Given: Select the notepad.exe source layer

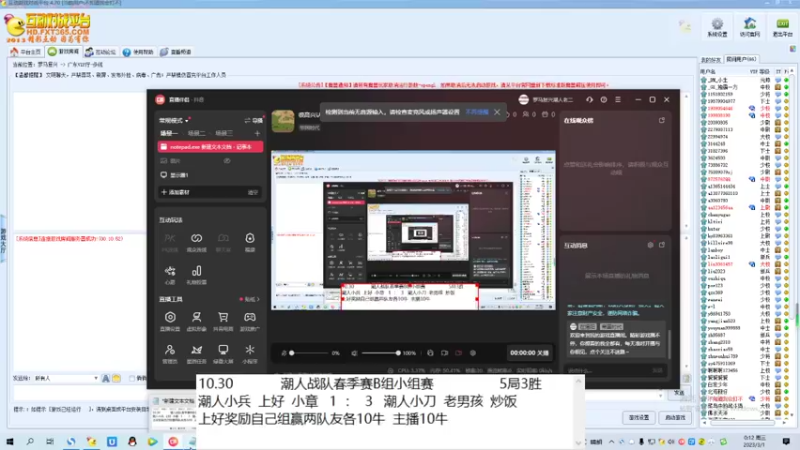Looking at the screenshot, I should click(210, 147).
